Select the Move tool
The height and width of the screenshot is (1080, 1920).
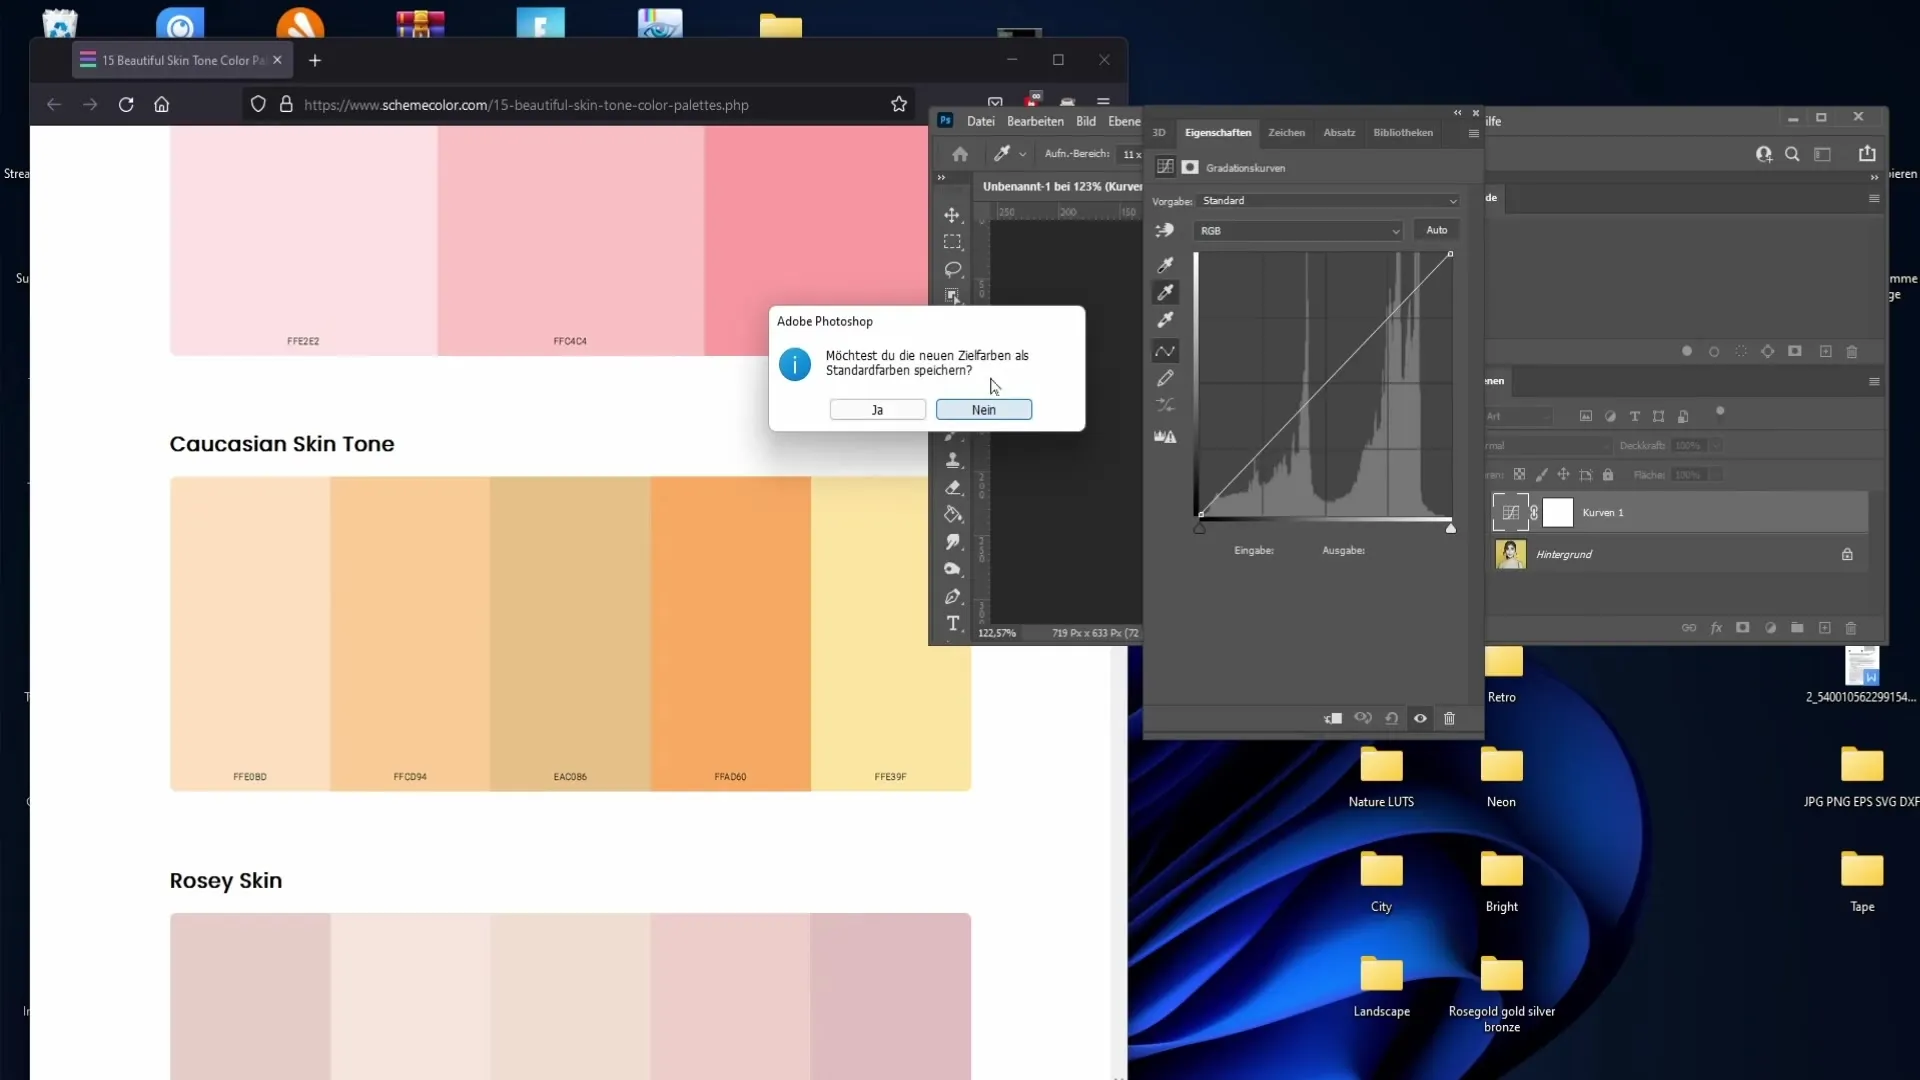point(955,215)
